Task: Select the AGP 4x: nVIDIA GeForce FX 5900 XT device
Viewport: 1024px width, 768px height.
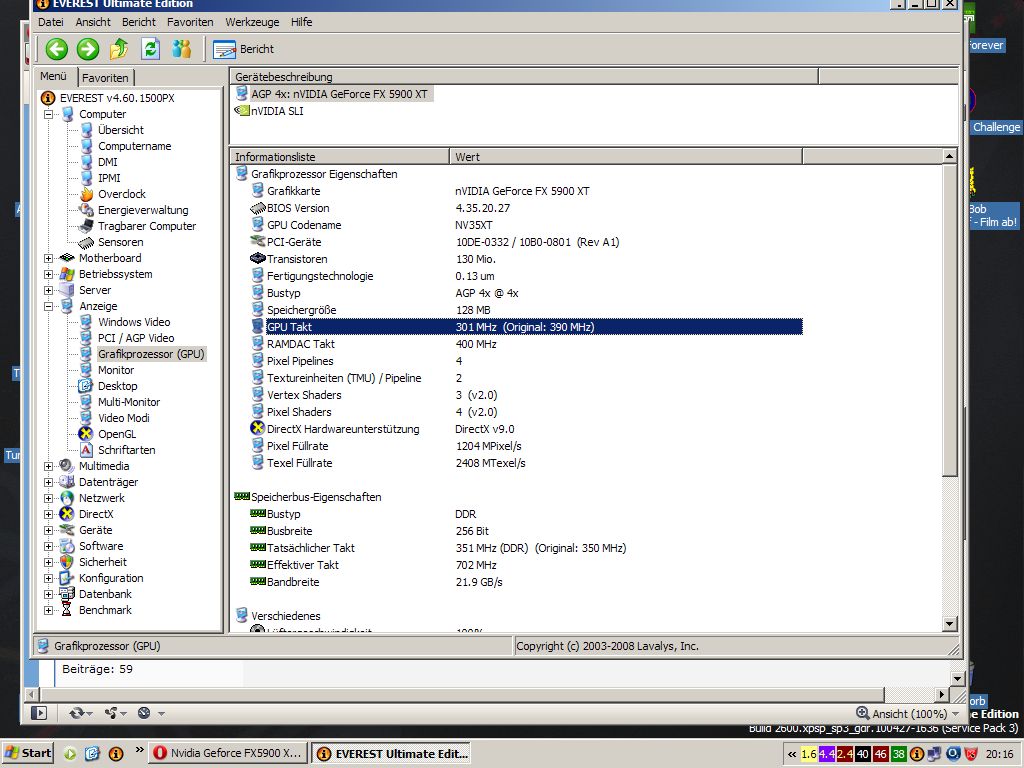Action: tap(340, 94)
